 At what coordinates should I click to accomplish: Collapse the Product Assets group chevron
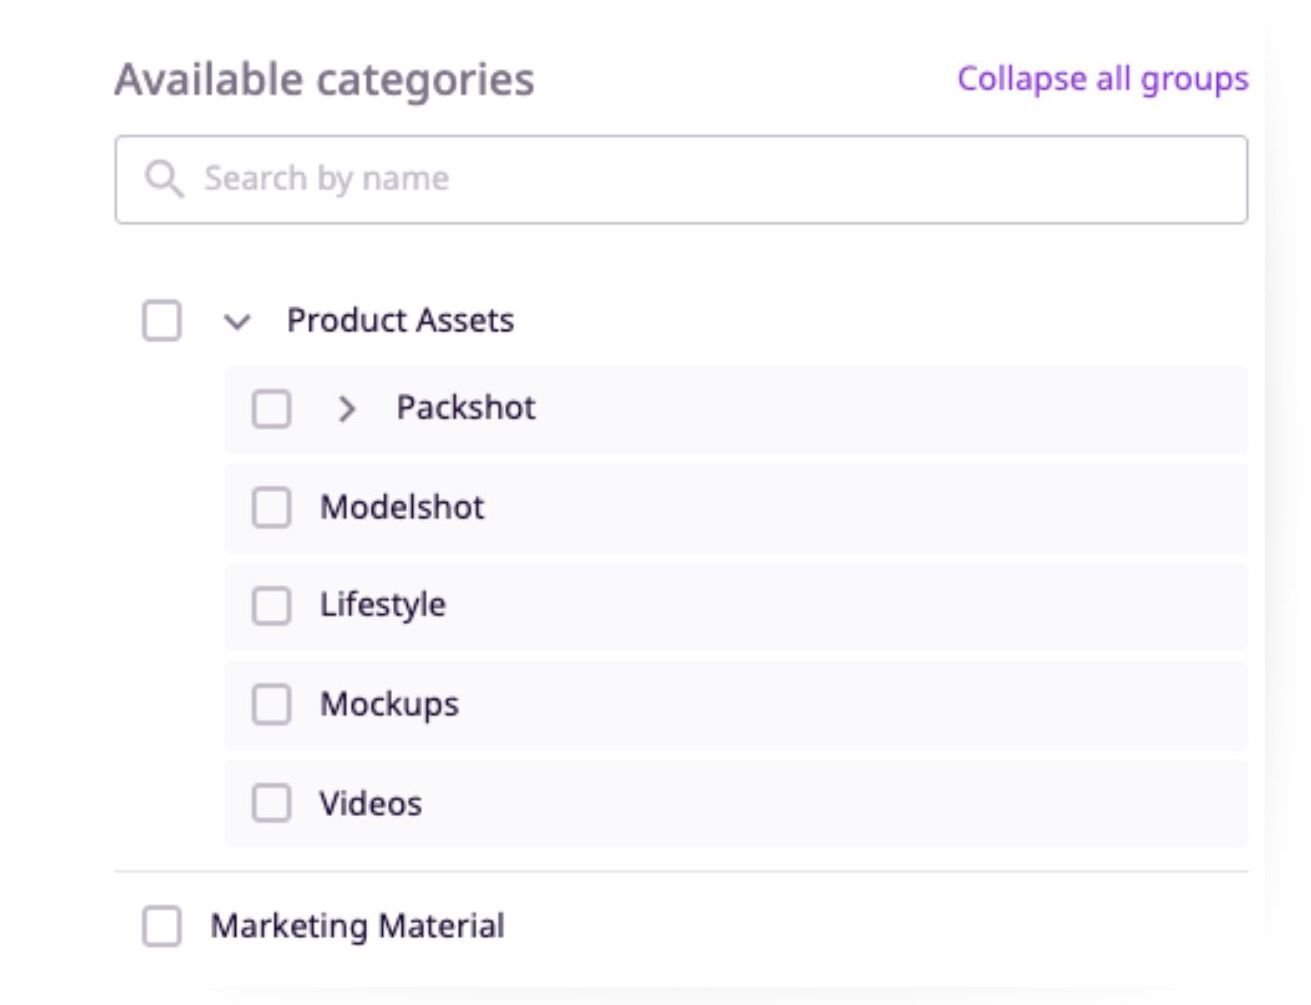236,321
